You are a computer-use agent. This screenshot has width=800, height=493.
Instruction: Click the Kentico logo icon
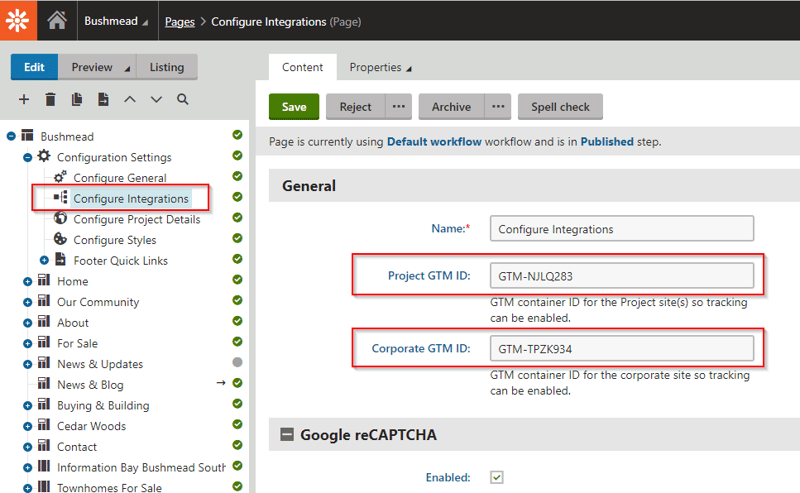tap(18, 20)
